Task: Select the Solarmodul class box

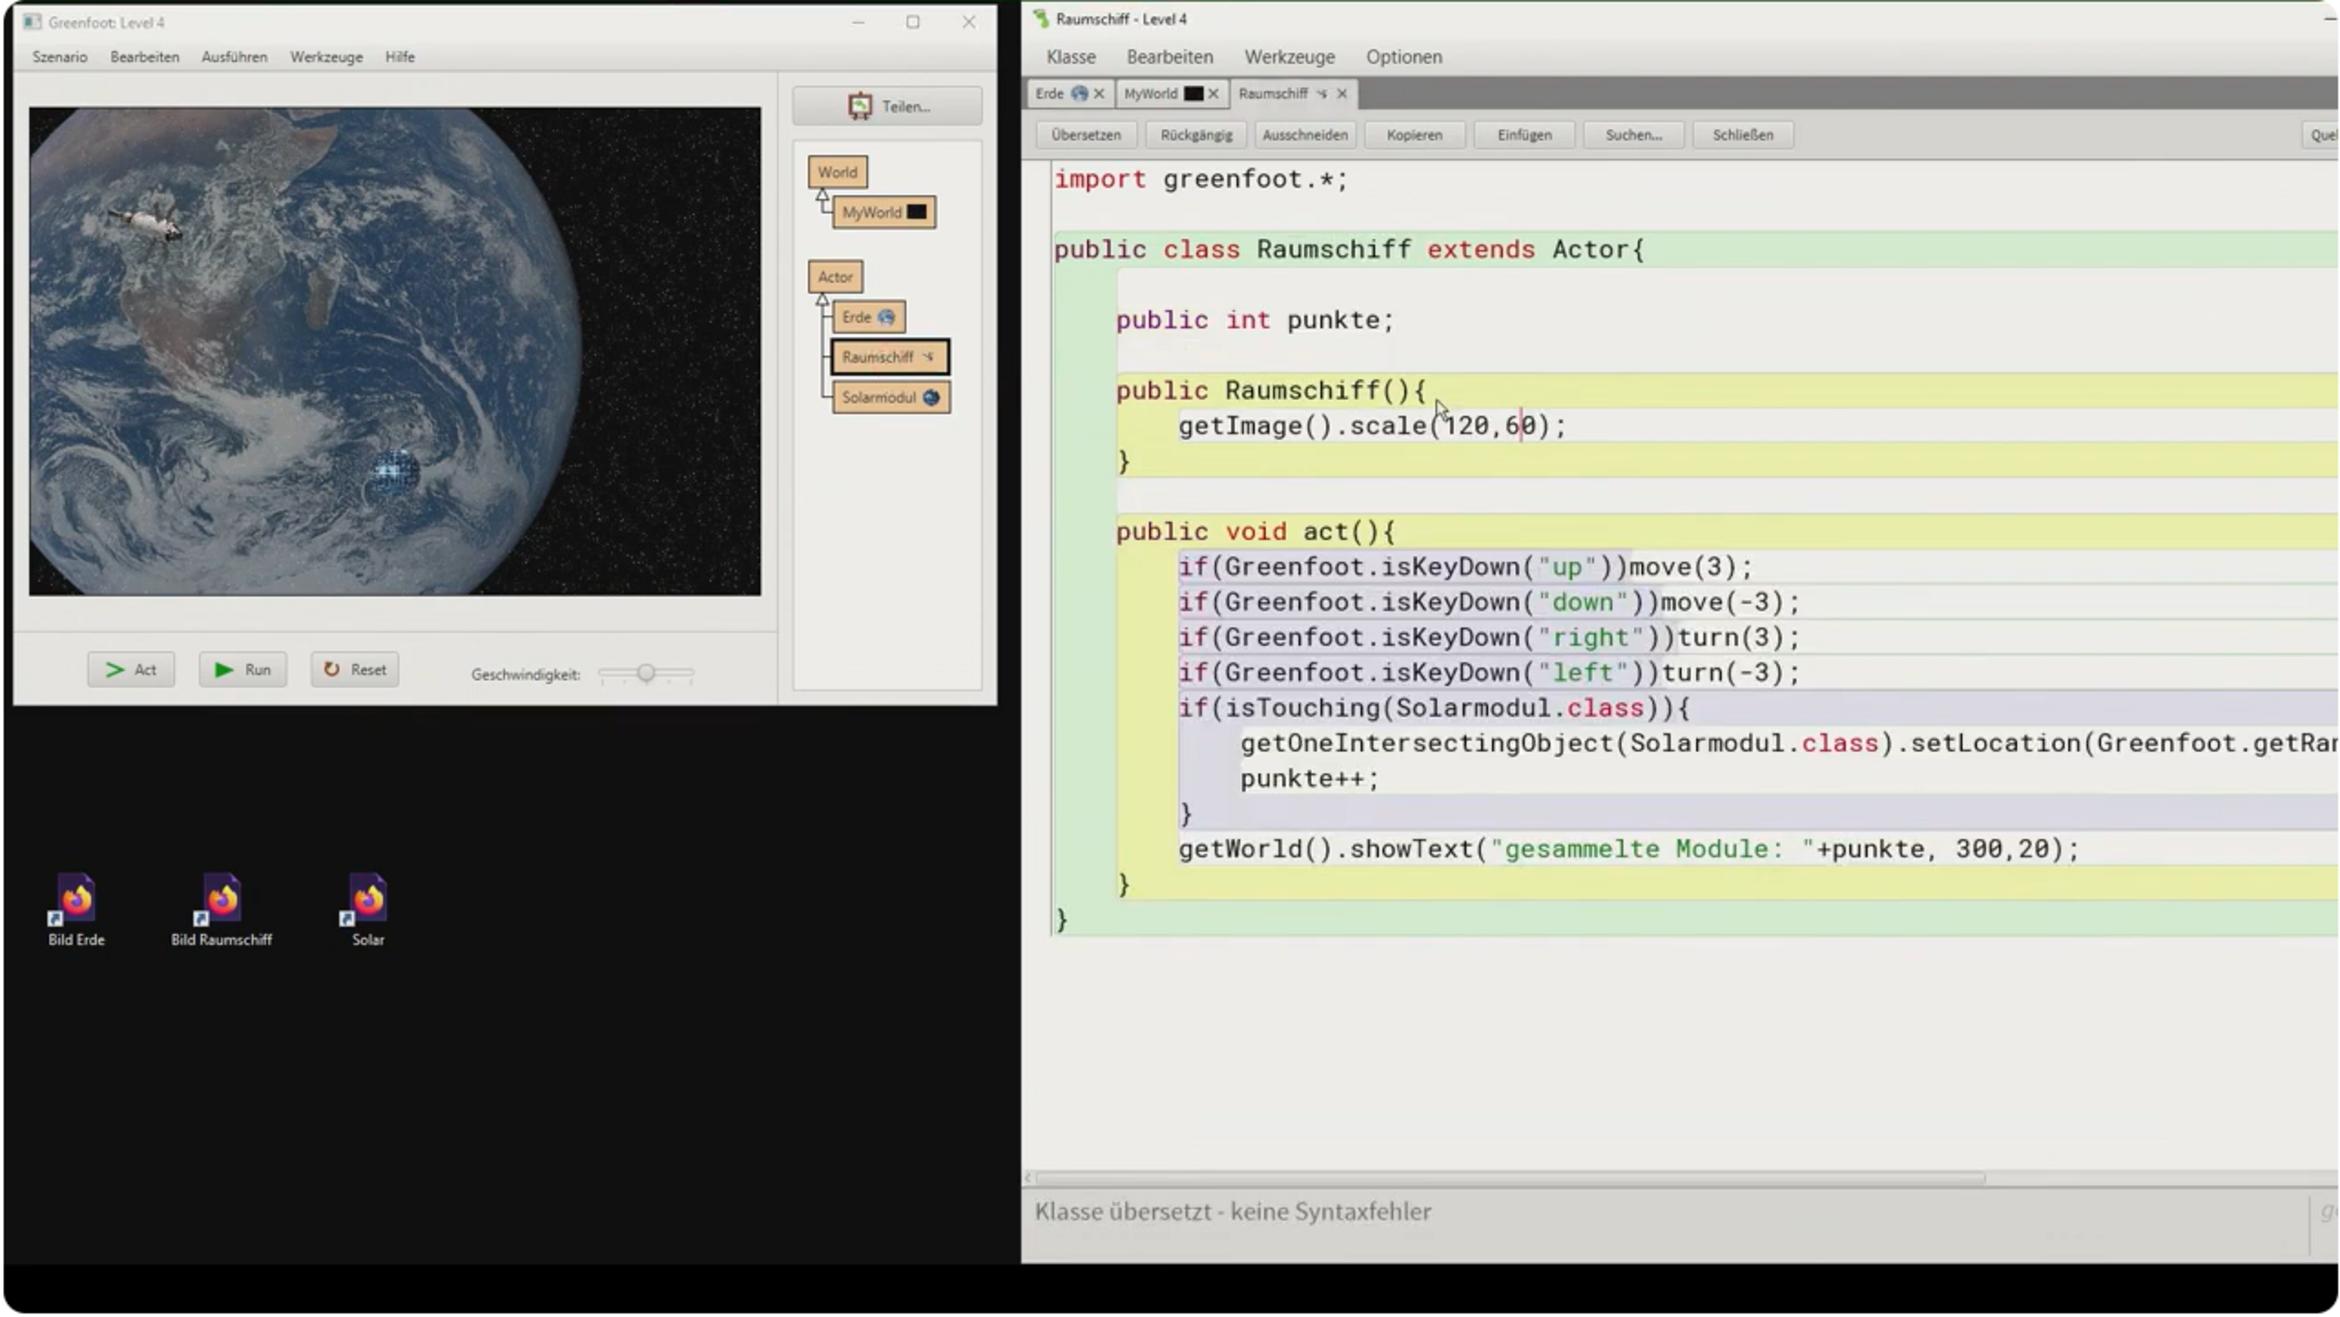Action: point(889,397)
